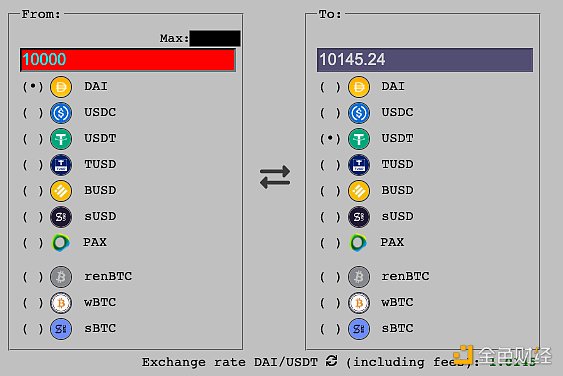Viewport: 563px width, 376px height.
Task: Click the BUSD icon in To panel
Action: (359, 191)
